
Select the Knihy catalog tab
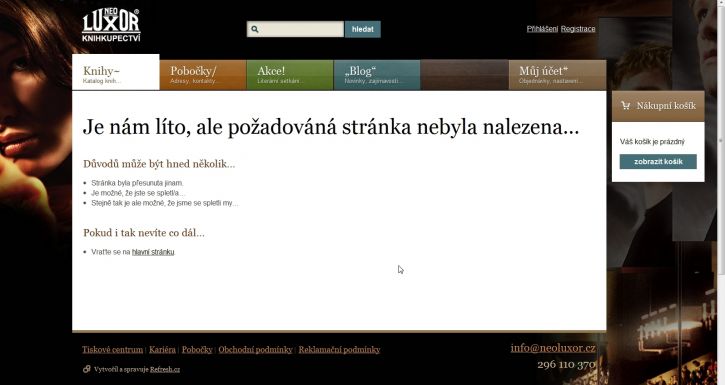[x=116, y=73]
